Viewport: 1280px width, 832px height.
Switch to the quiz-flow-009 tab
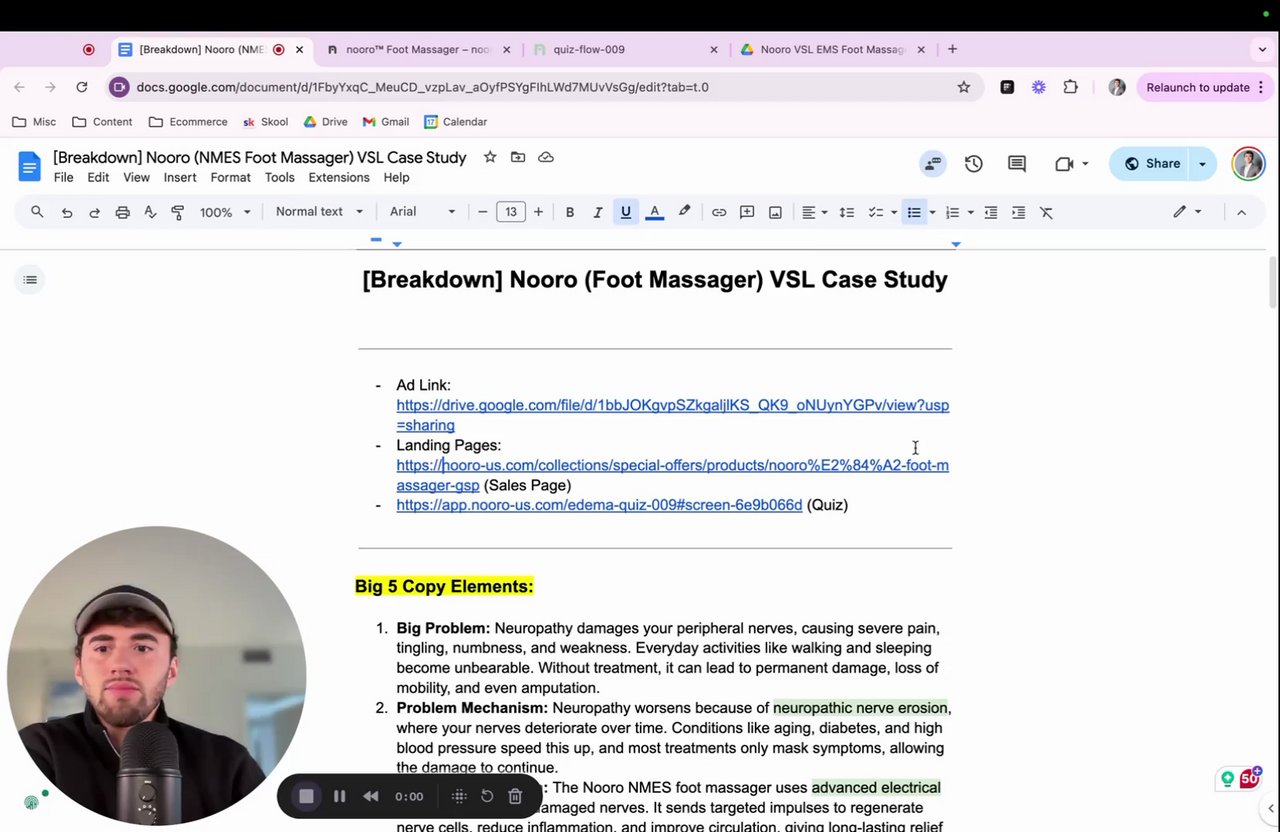point(624,49)
